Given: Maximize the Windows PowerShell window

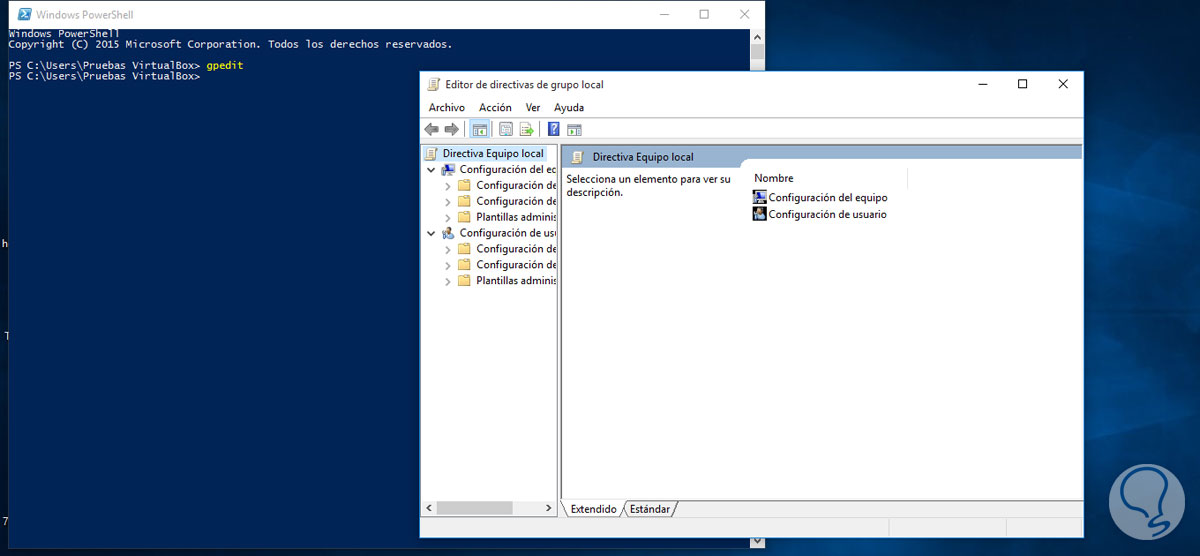Looking at the screenshot, I should [704, 14].
